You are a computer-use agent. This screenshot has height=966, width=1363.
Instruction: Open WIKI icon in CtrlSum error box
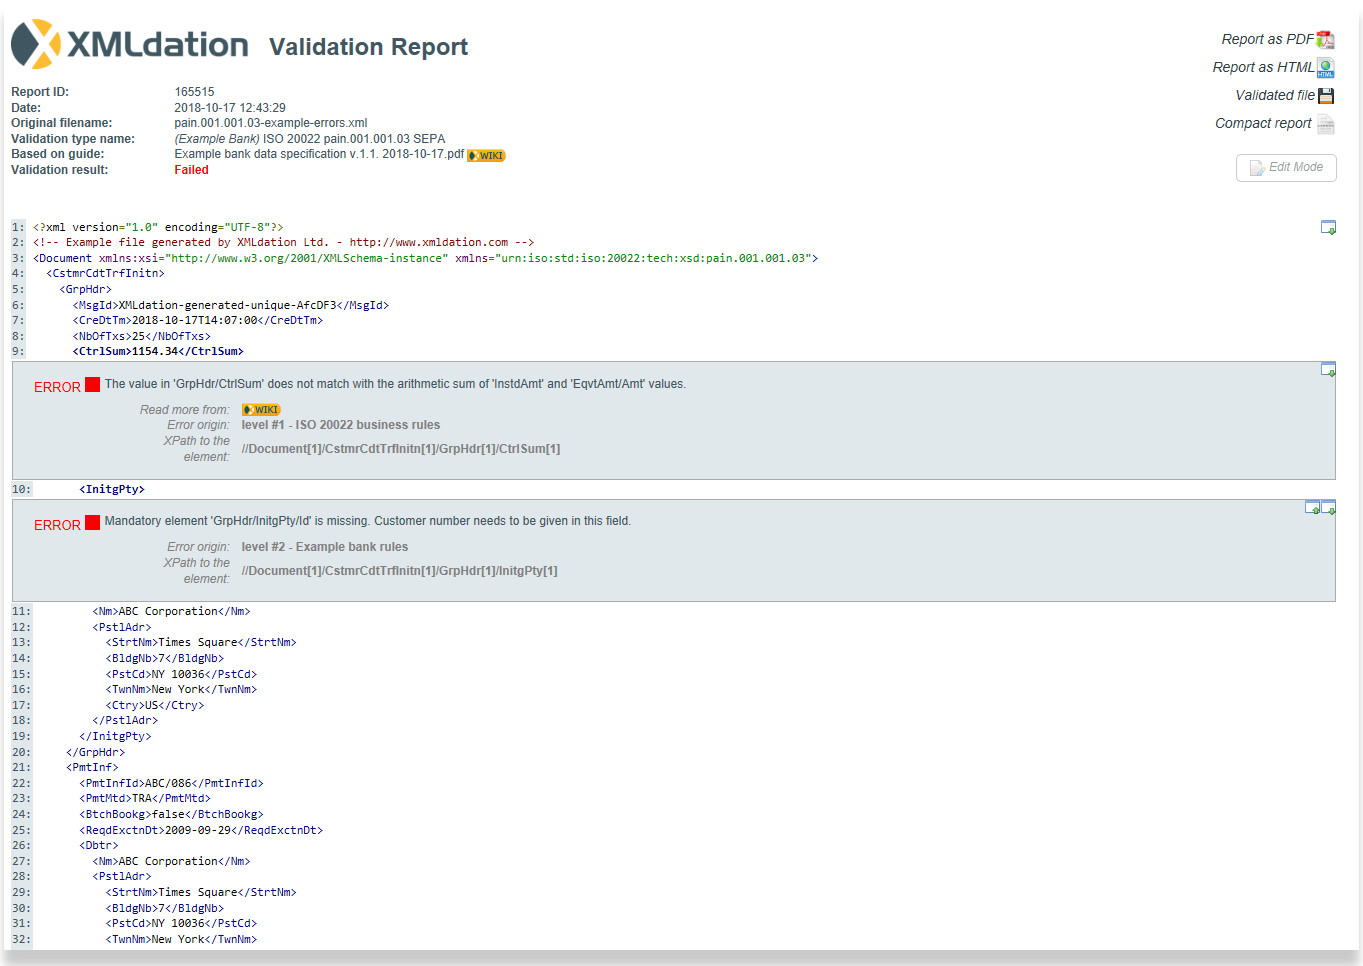click(261, 409)
